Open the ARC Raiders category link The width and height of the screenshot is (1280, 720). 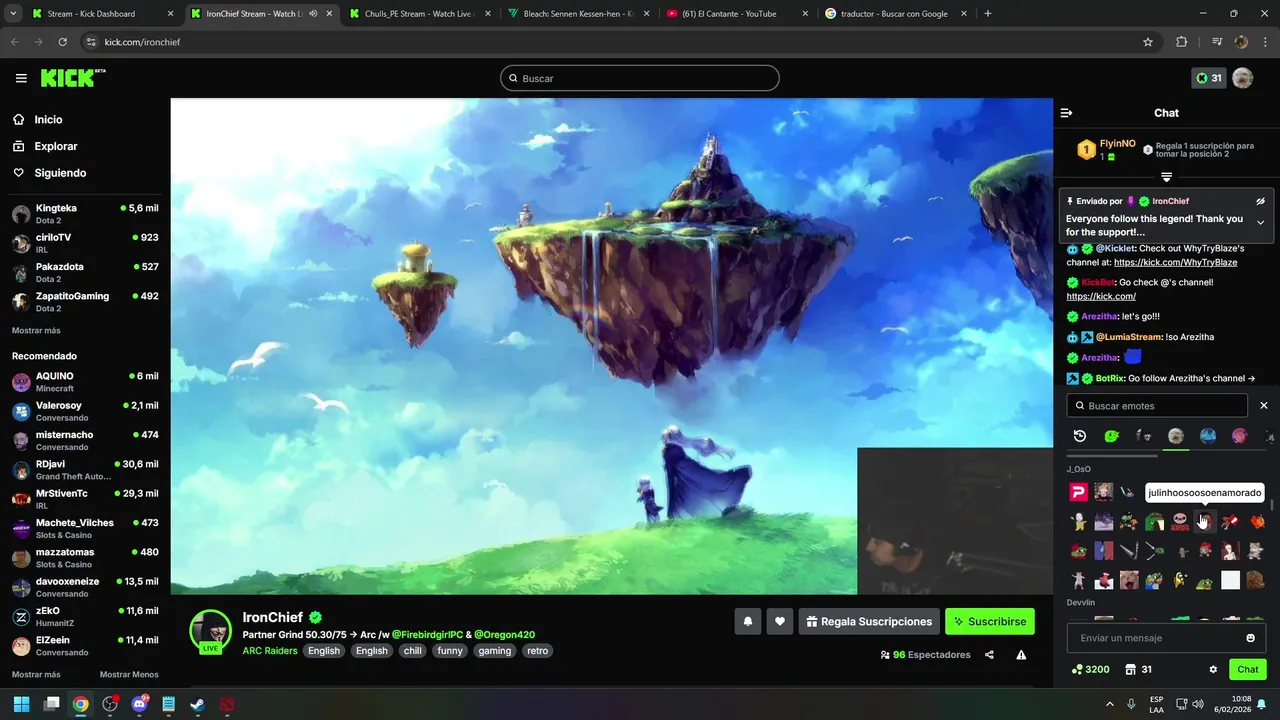(270, 651)
